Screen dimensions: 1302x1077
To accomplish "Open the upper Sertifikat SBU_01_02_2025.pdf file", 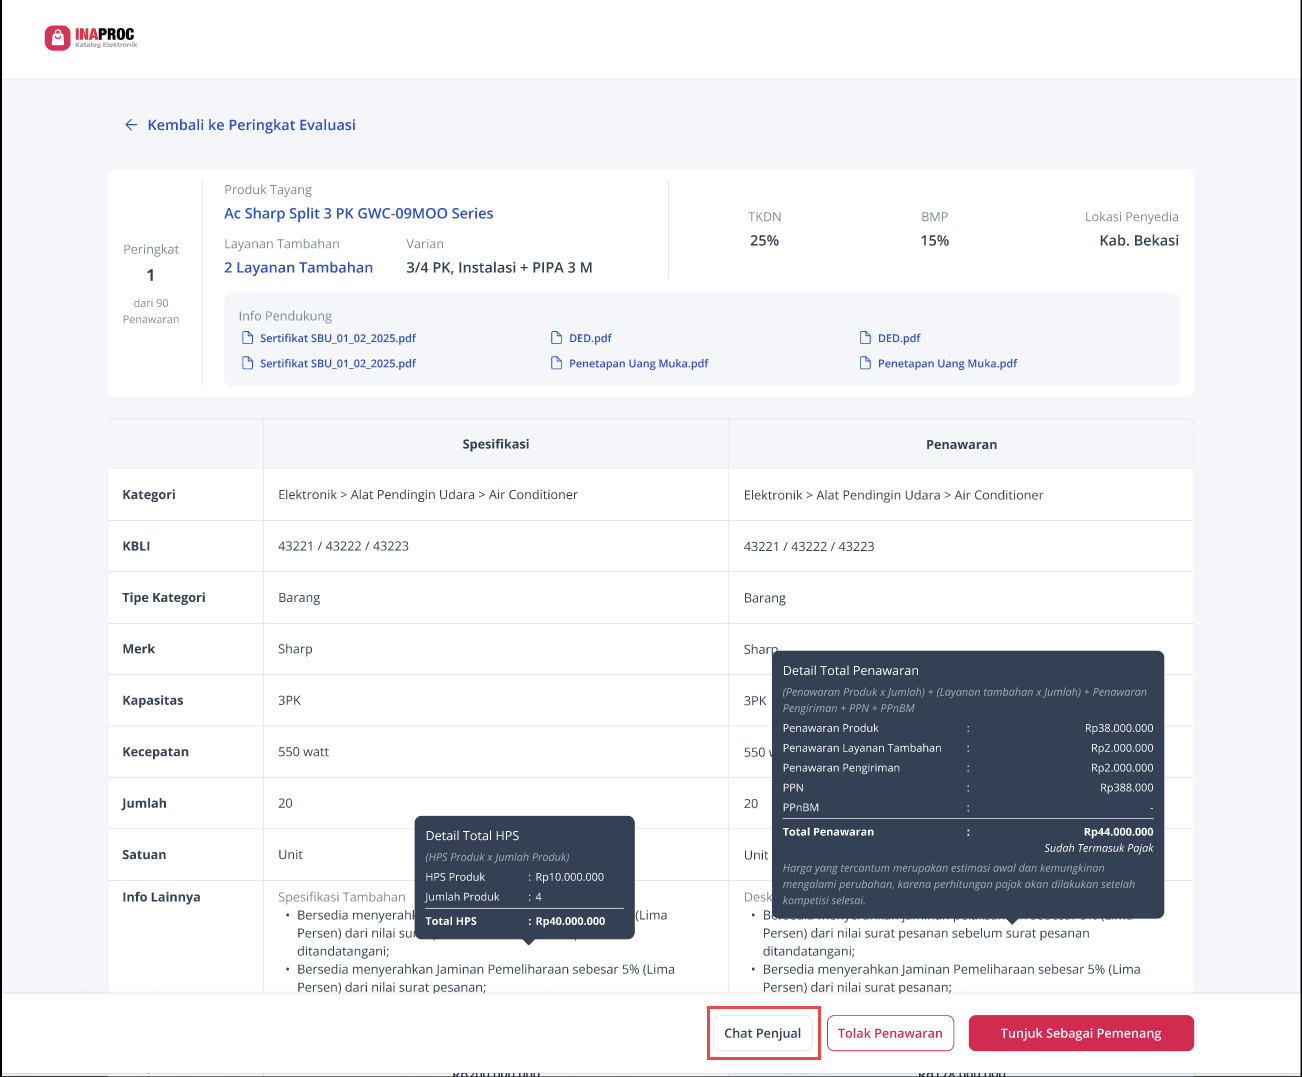I will pos(338,338).
